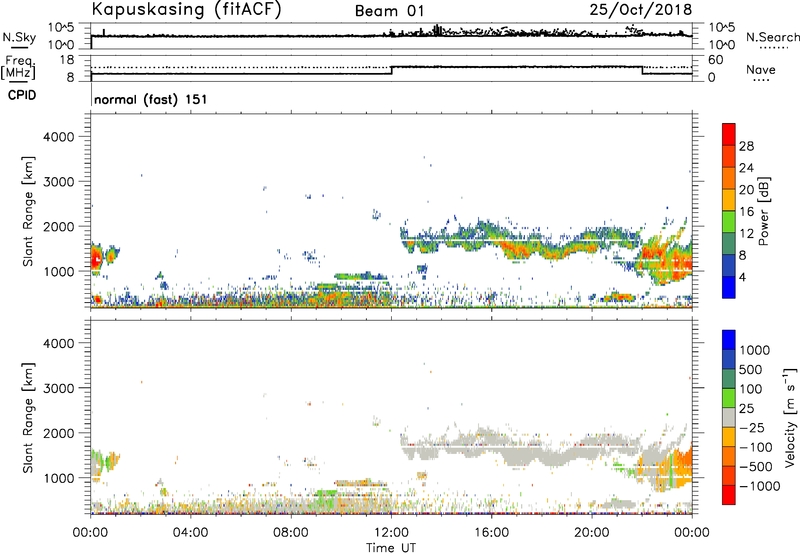Click the strong red echo near 00:15 in power panel
Image resolution: width=800 pixels, height=554 pixels.
(96, 259)
